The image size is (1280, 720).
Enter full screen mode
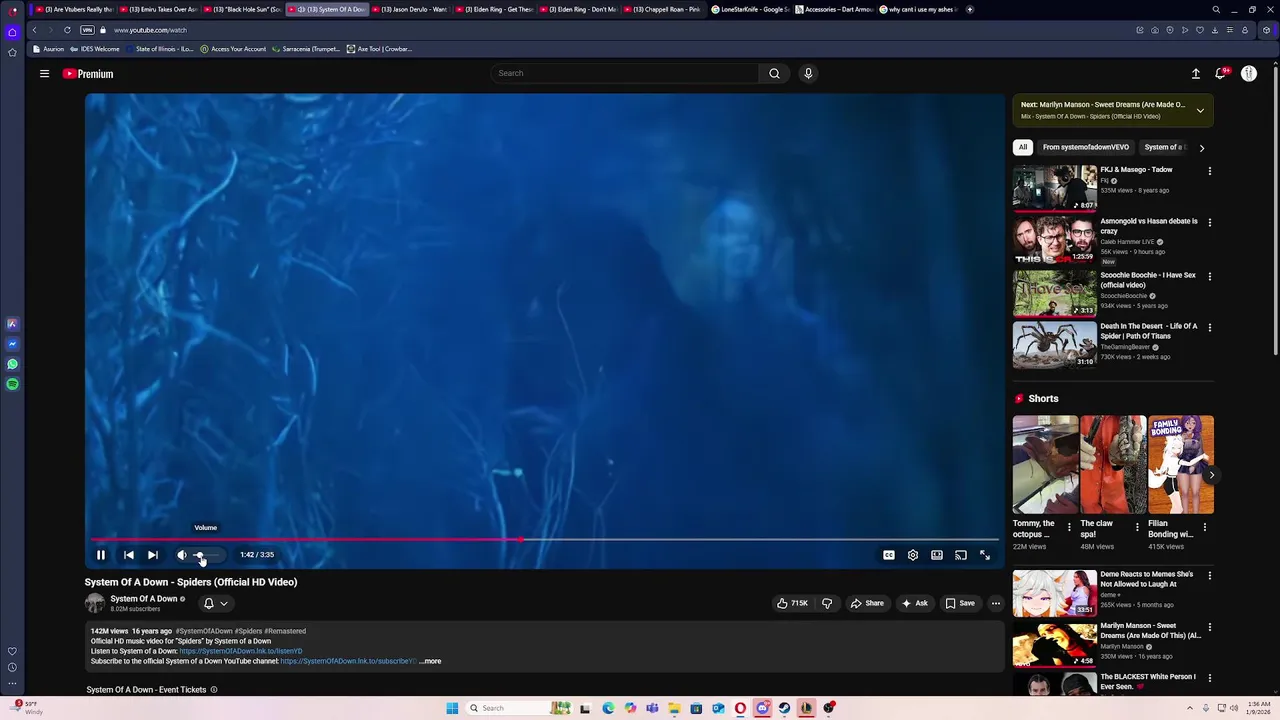point(985,555)
